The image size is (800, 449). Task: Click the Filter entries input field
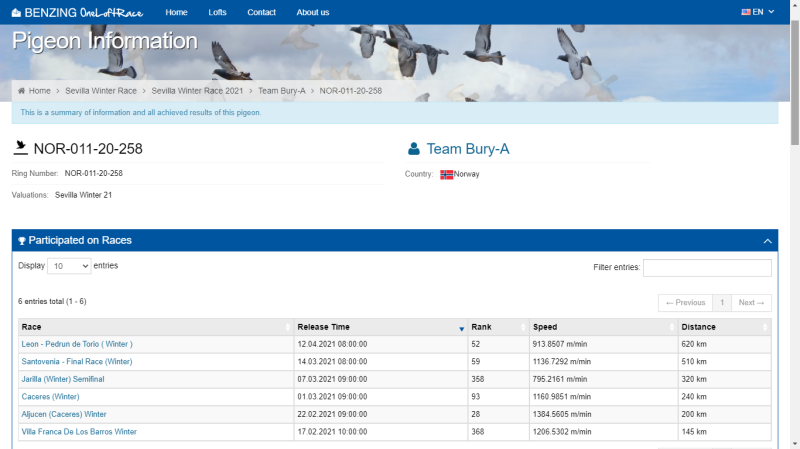click(707, 268)
